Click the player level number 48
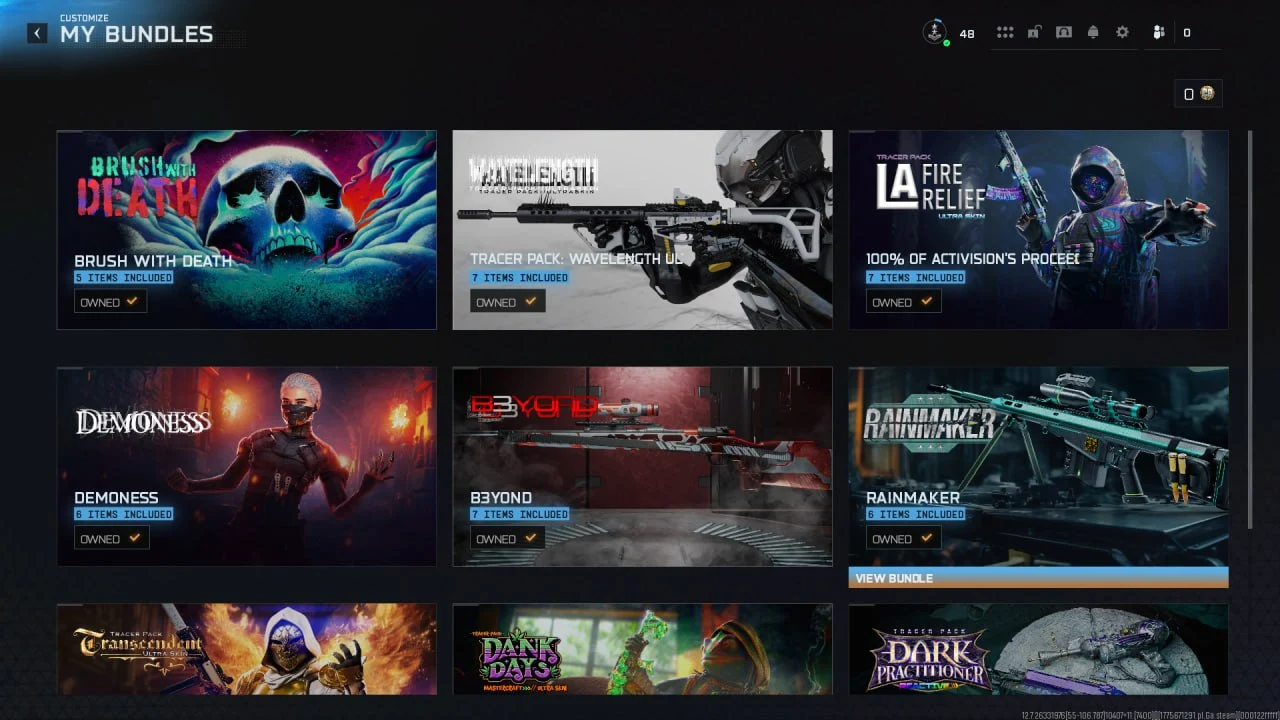 pos(967,34)
